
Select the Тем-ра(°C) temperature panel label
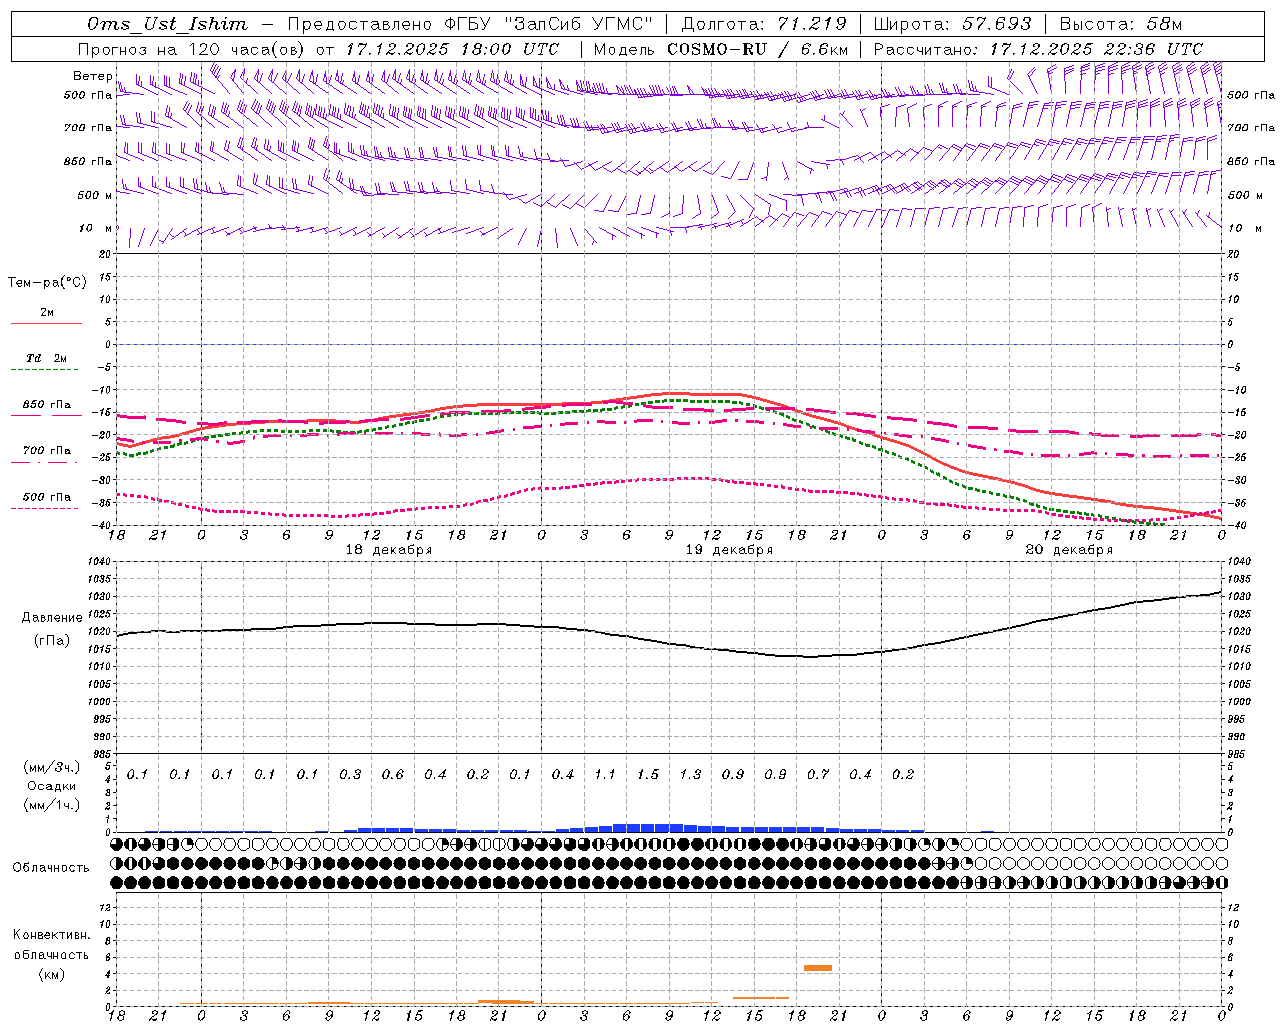[x=47, y=283]
